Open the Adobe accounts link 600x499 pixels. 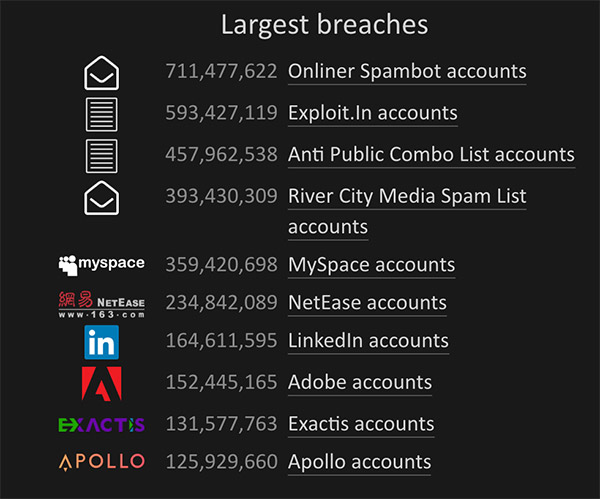[x=360, y=383]
